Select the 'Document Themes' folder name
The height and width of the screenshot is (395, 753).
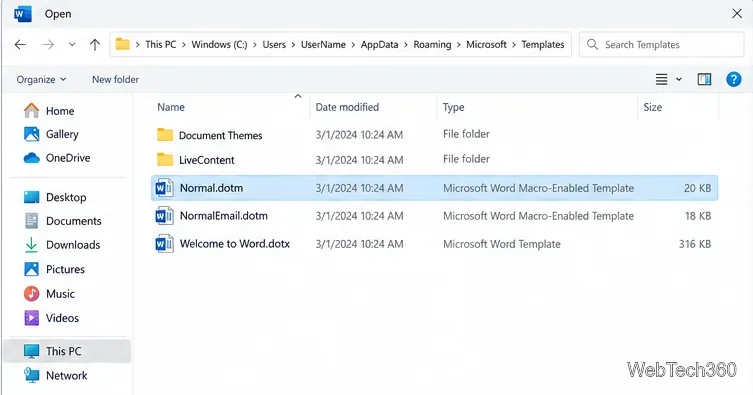coord(220,135)
